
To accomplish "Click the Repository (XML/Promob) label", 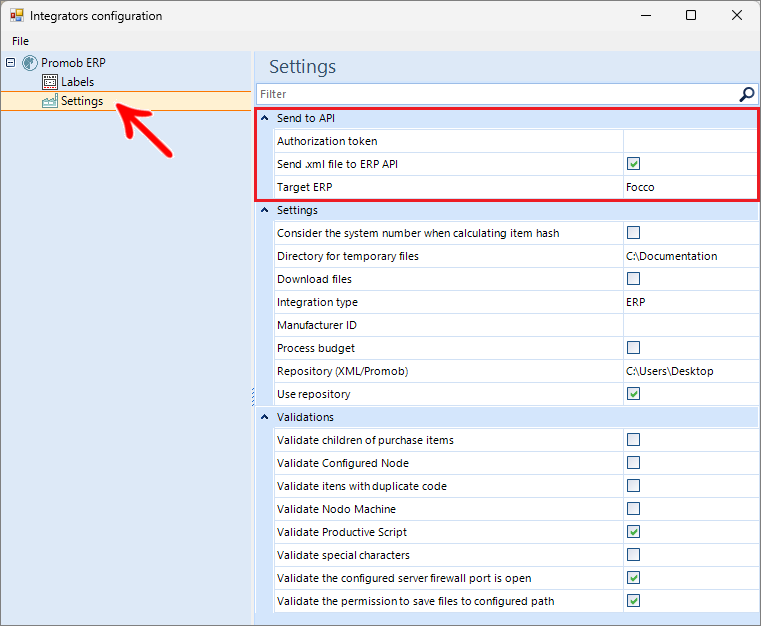I will click(x=343, y=371).
